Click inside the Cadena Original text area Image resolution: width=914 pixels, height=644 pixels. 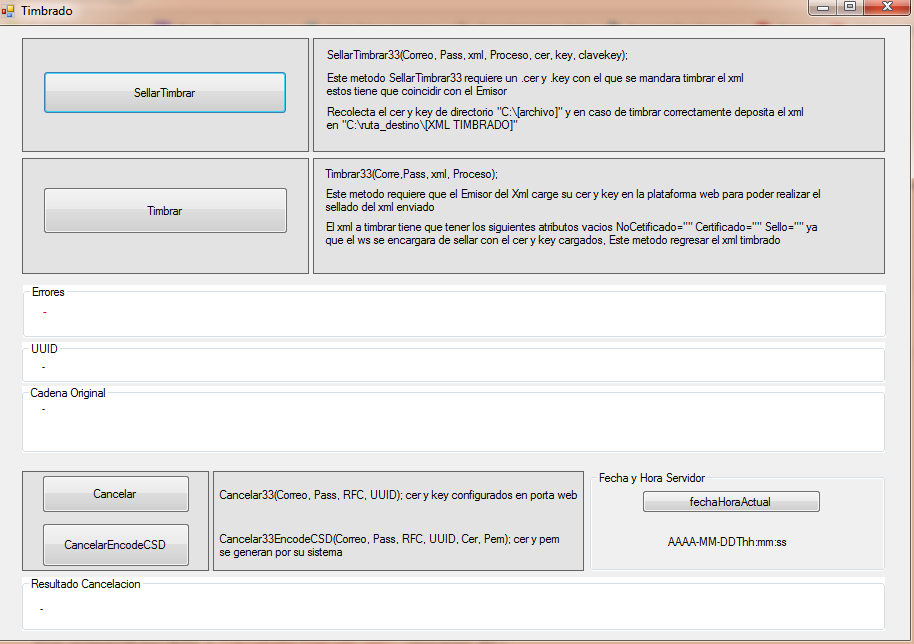(452, 423)
